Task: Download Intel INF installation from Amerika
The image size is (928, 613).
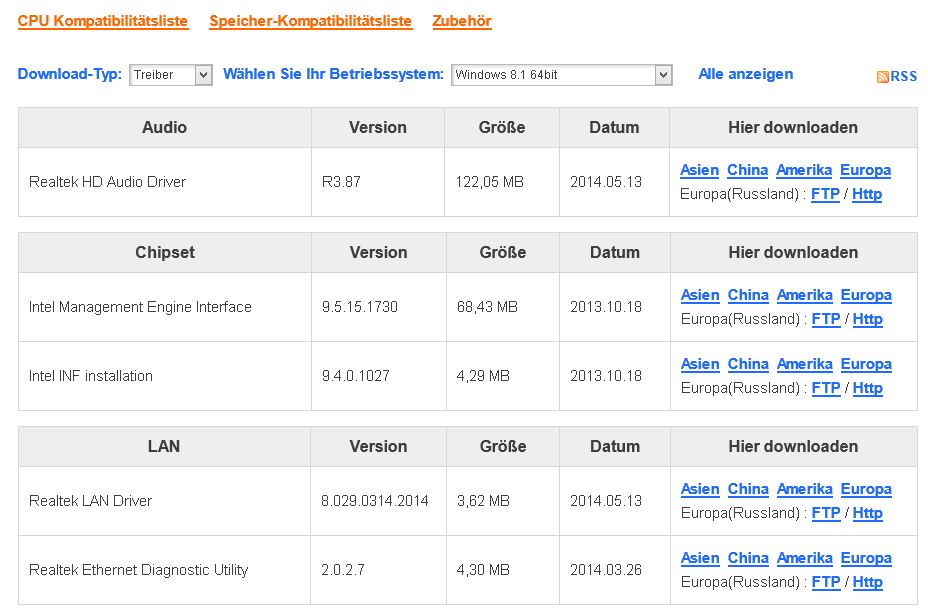Action: click(x=804, y=364)
